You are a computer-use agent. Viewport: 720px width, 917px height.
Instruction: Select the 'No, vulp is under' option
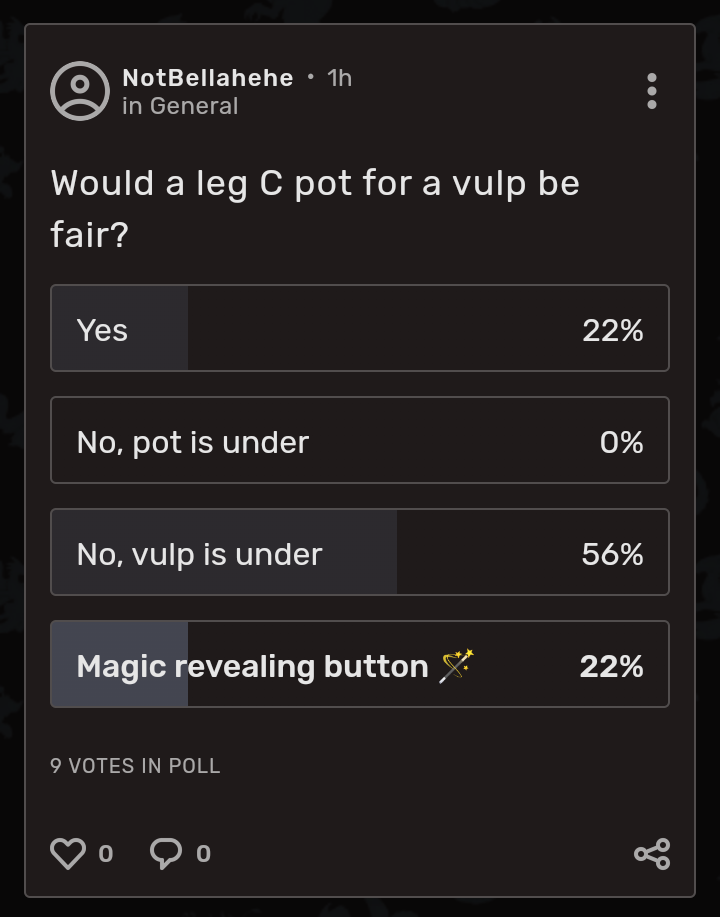pos(360,552)
